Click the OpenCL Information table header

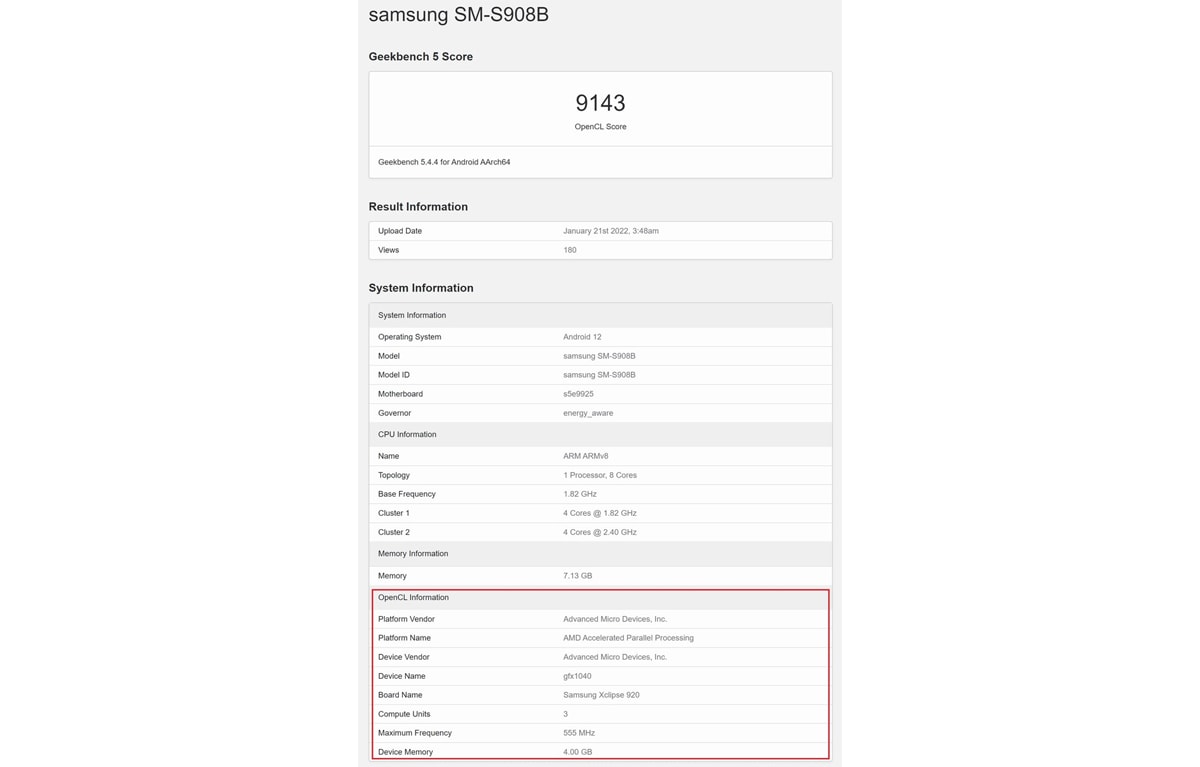tap(413, 598)
